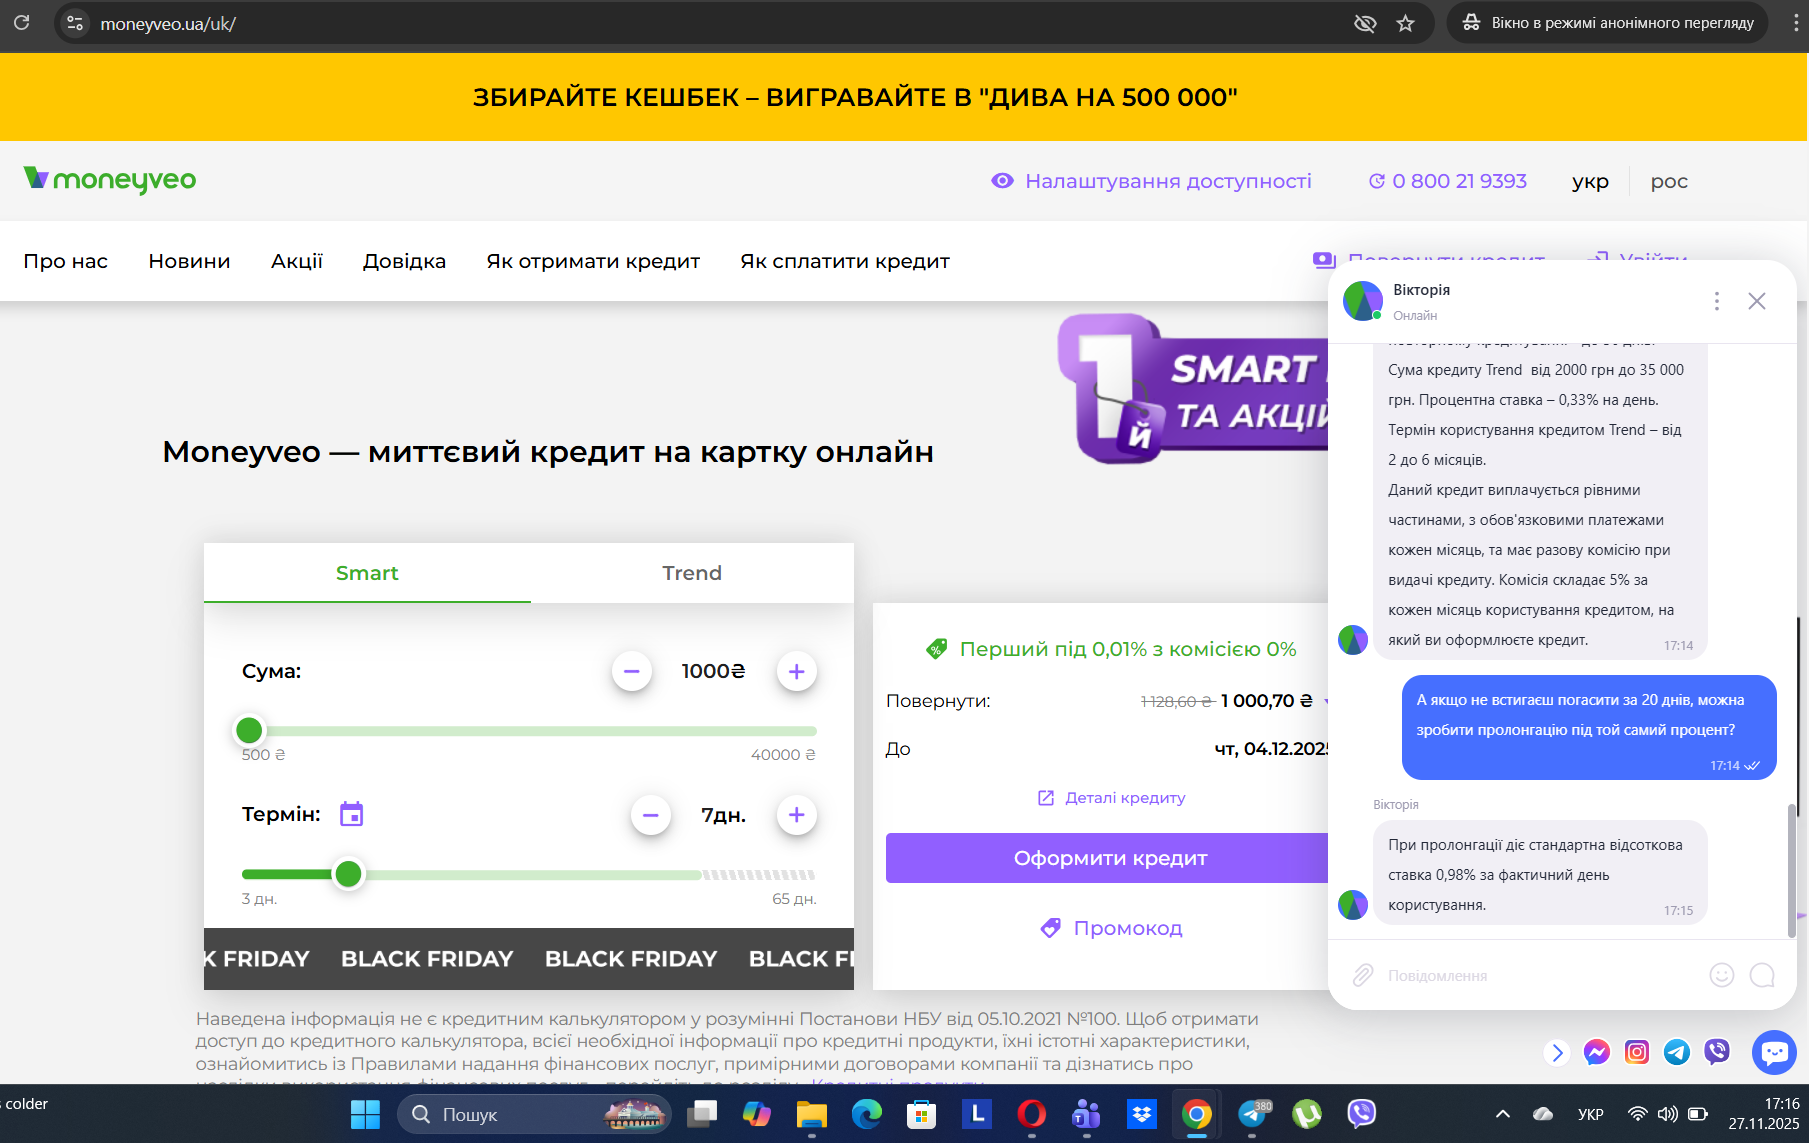Open the tracking protection eye icon
This screenshot has height=1143, width=1809.
[1365, 23]
